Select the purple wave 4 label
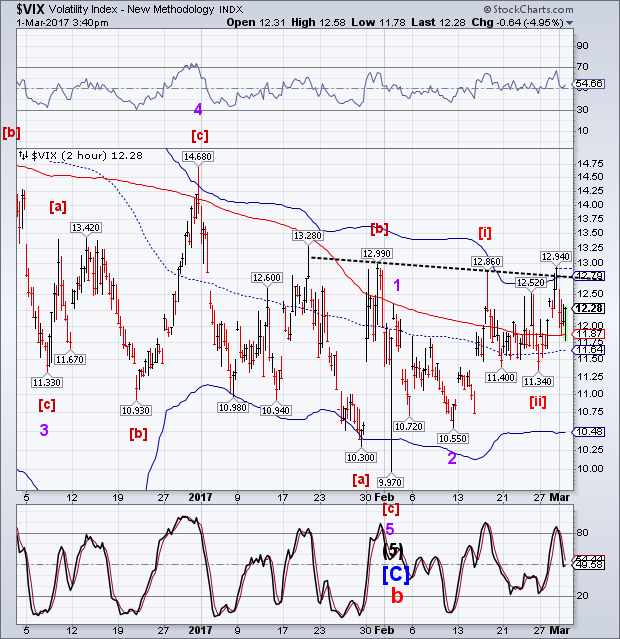 [x=198, y=109]
